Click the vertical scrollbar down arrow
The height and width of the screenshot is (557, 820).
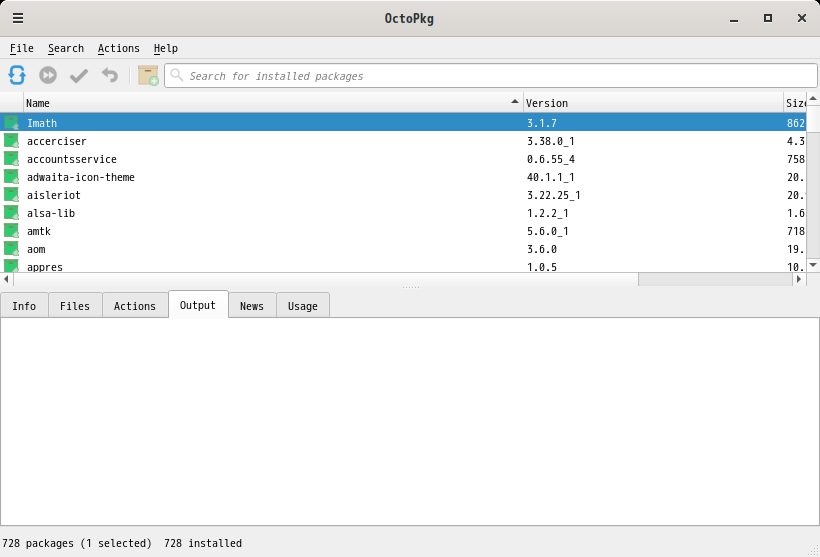[x=813, y=265]
